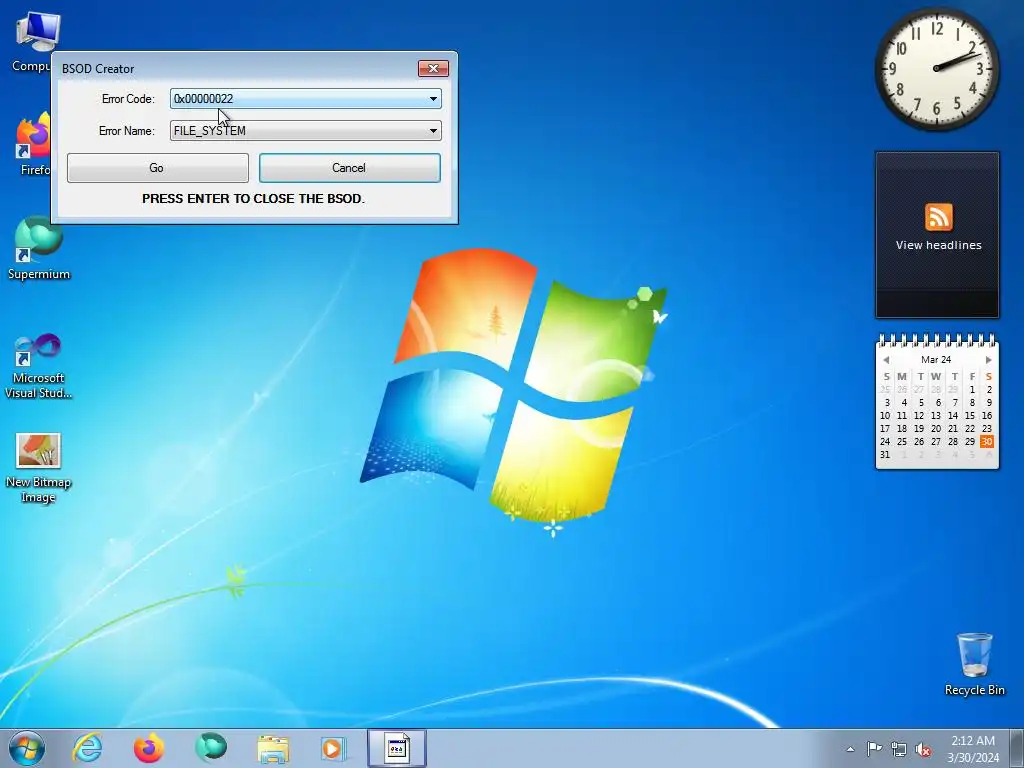Screen dimensions: 1024x768
Task: Open Windows Explorer from the taskbar
Action: (x=273, y=748)
